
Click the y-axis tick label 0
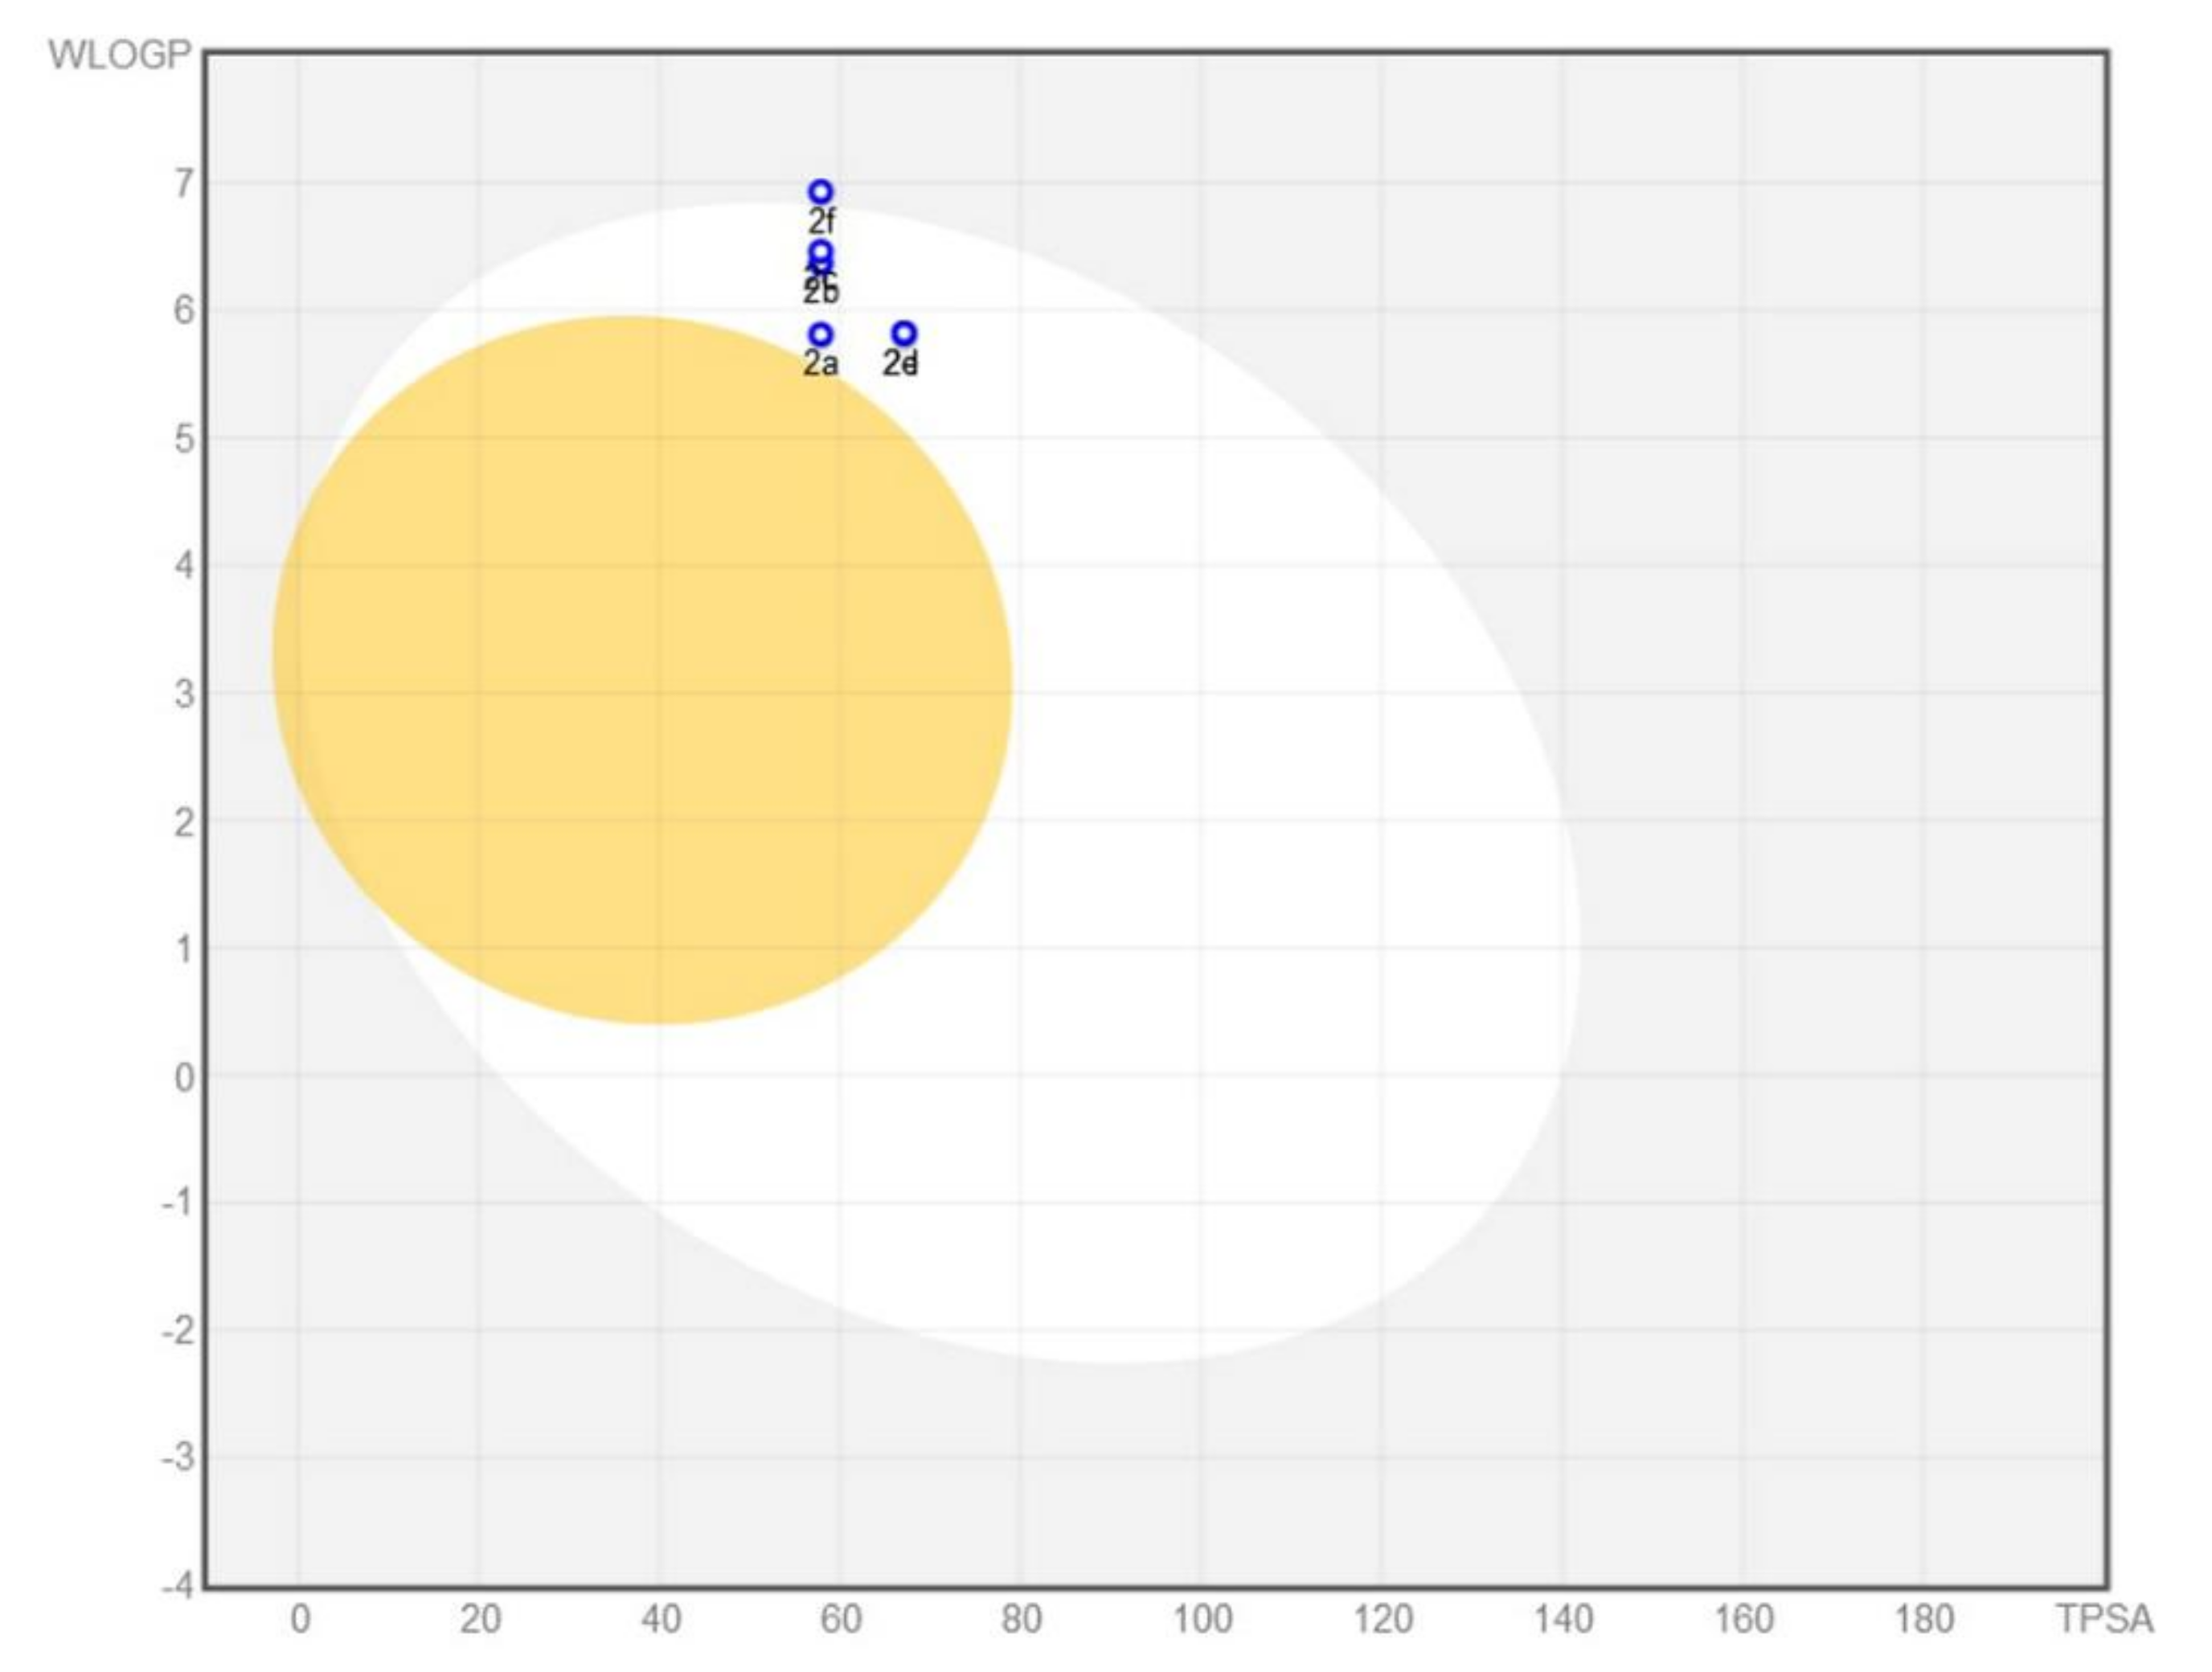pyautogui.click(x=184, y=1077)
